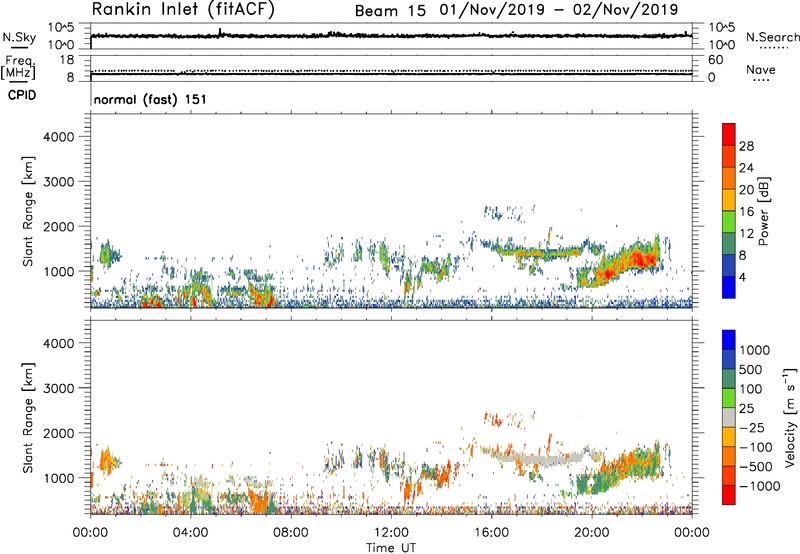The width and height of the screenshot is (800, 554).
Task: Click the '60' tick on the Nave axis
Action: [715, 60]
